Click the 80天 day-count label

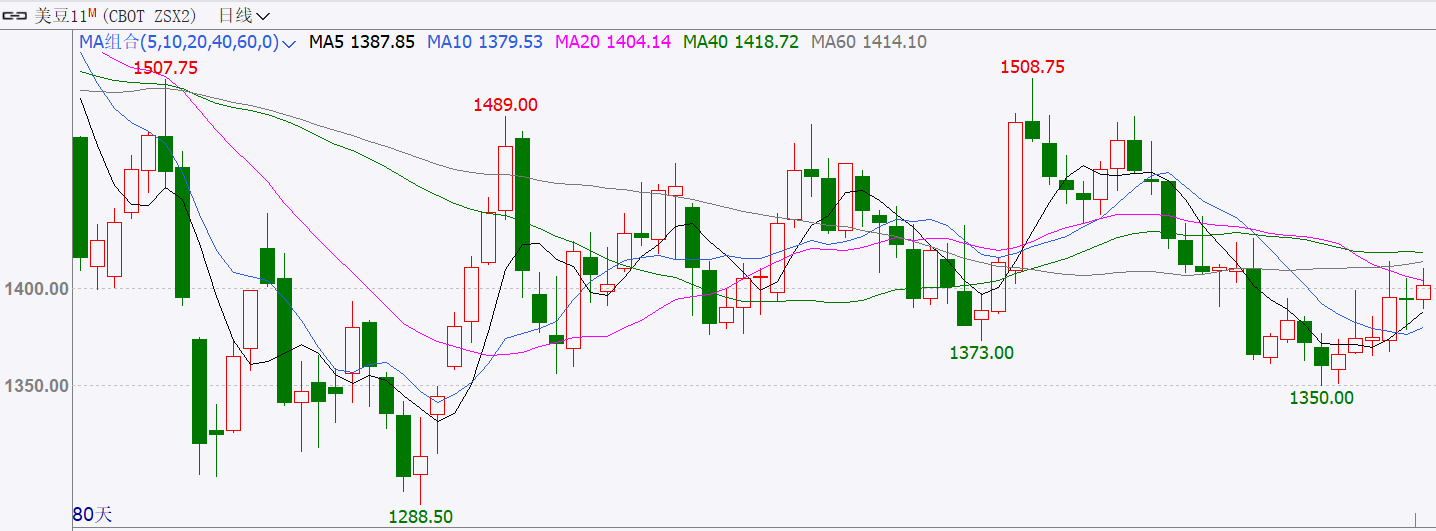click(93, 515)
